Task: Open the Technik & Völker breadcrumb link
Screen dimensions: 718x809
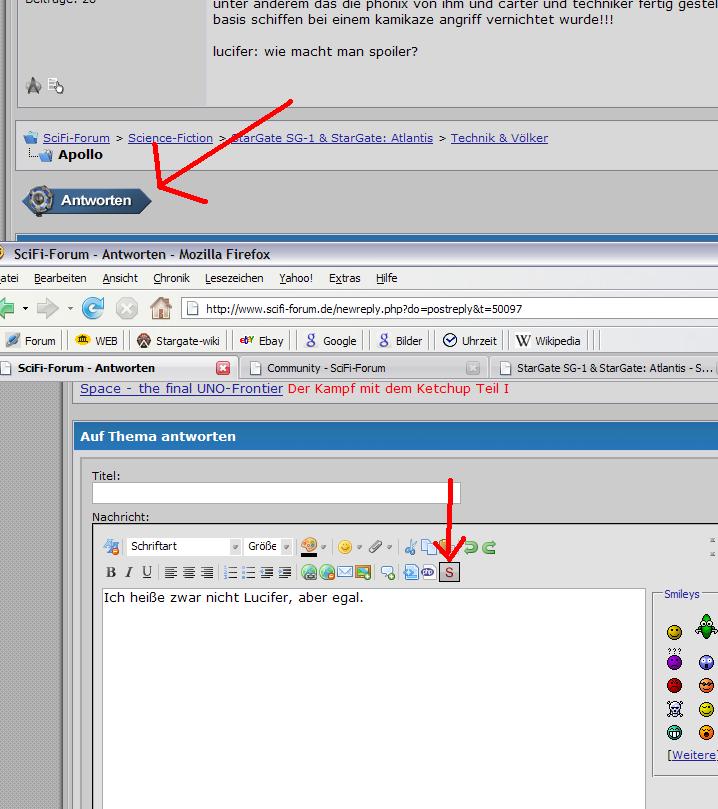Action: [x=499, y=138]
